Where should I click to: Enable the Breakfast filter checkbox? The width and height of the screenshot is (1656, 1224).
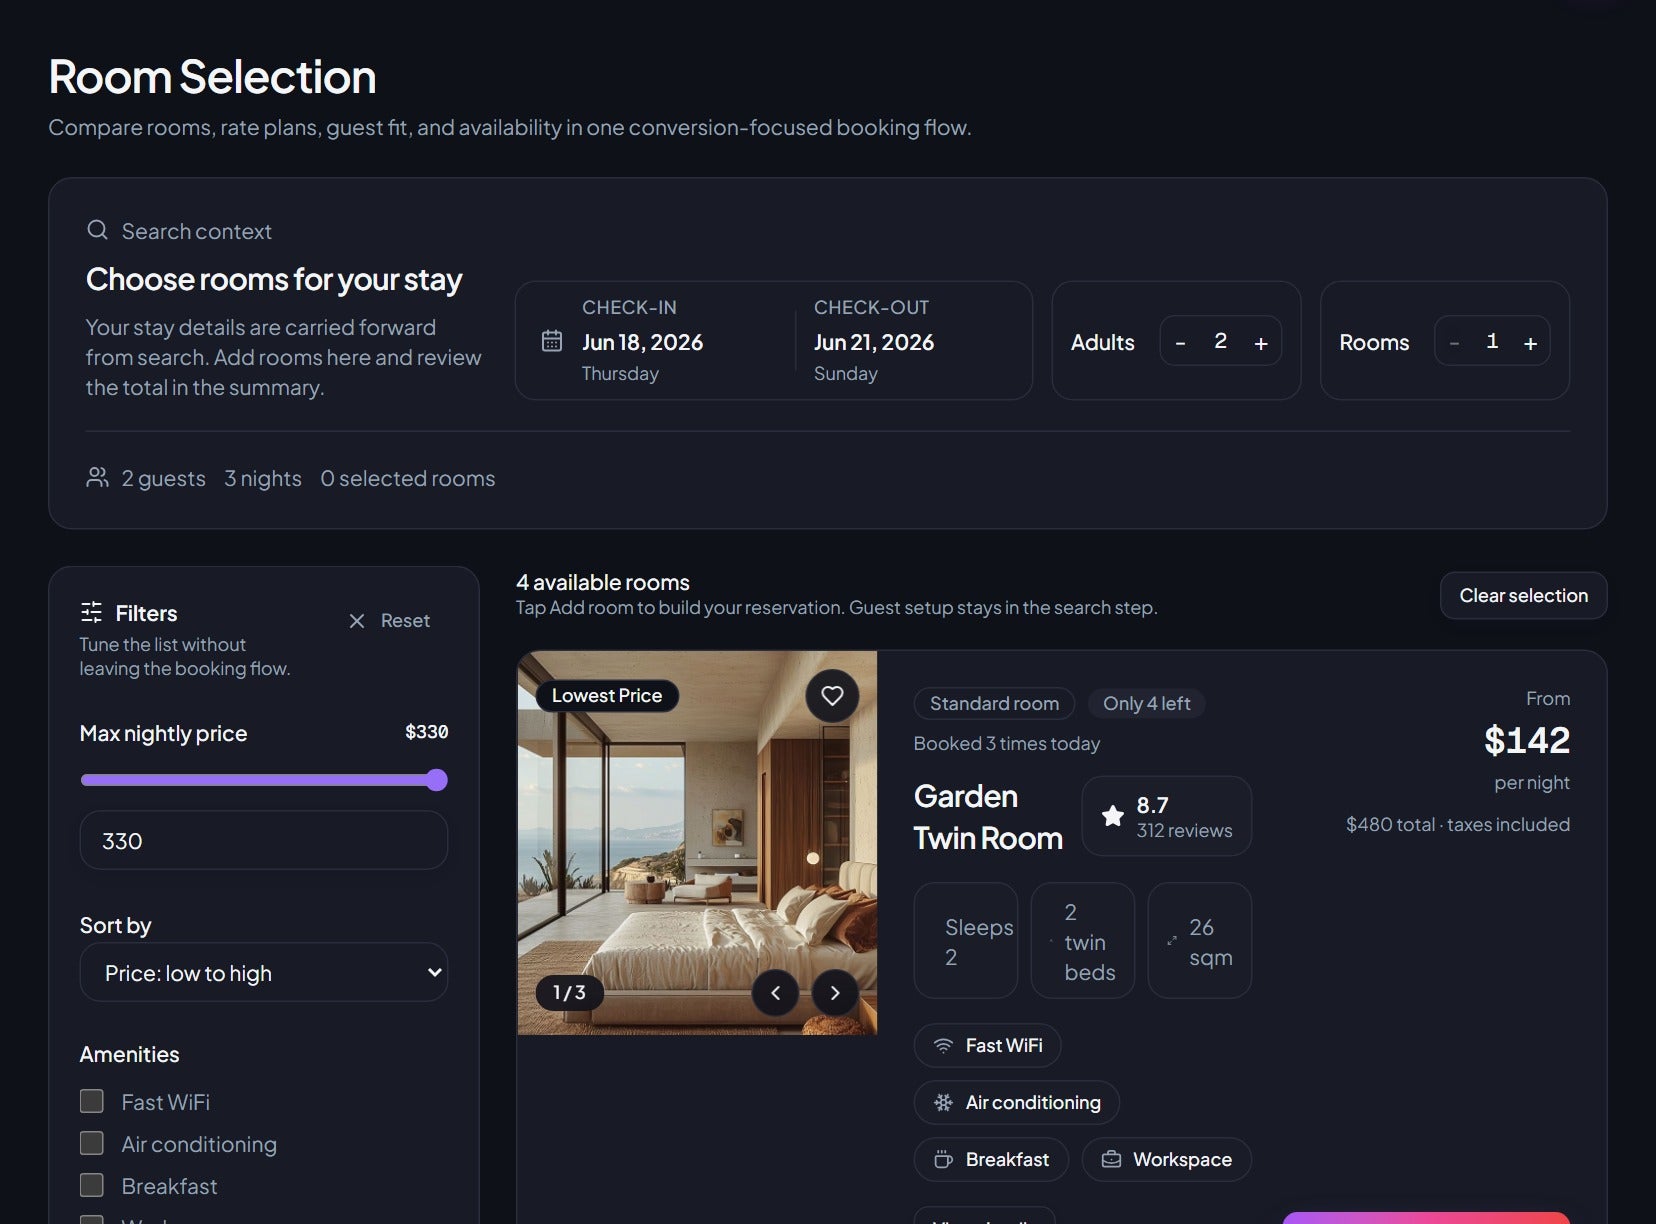point(92,1185)
